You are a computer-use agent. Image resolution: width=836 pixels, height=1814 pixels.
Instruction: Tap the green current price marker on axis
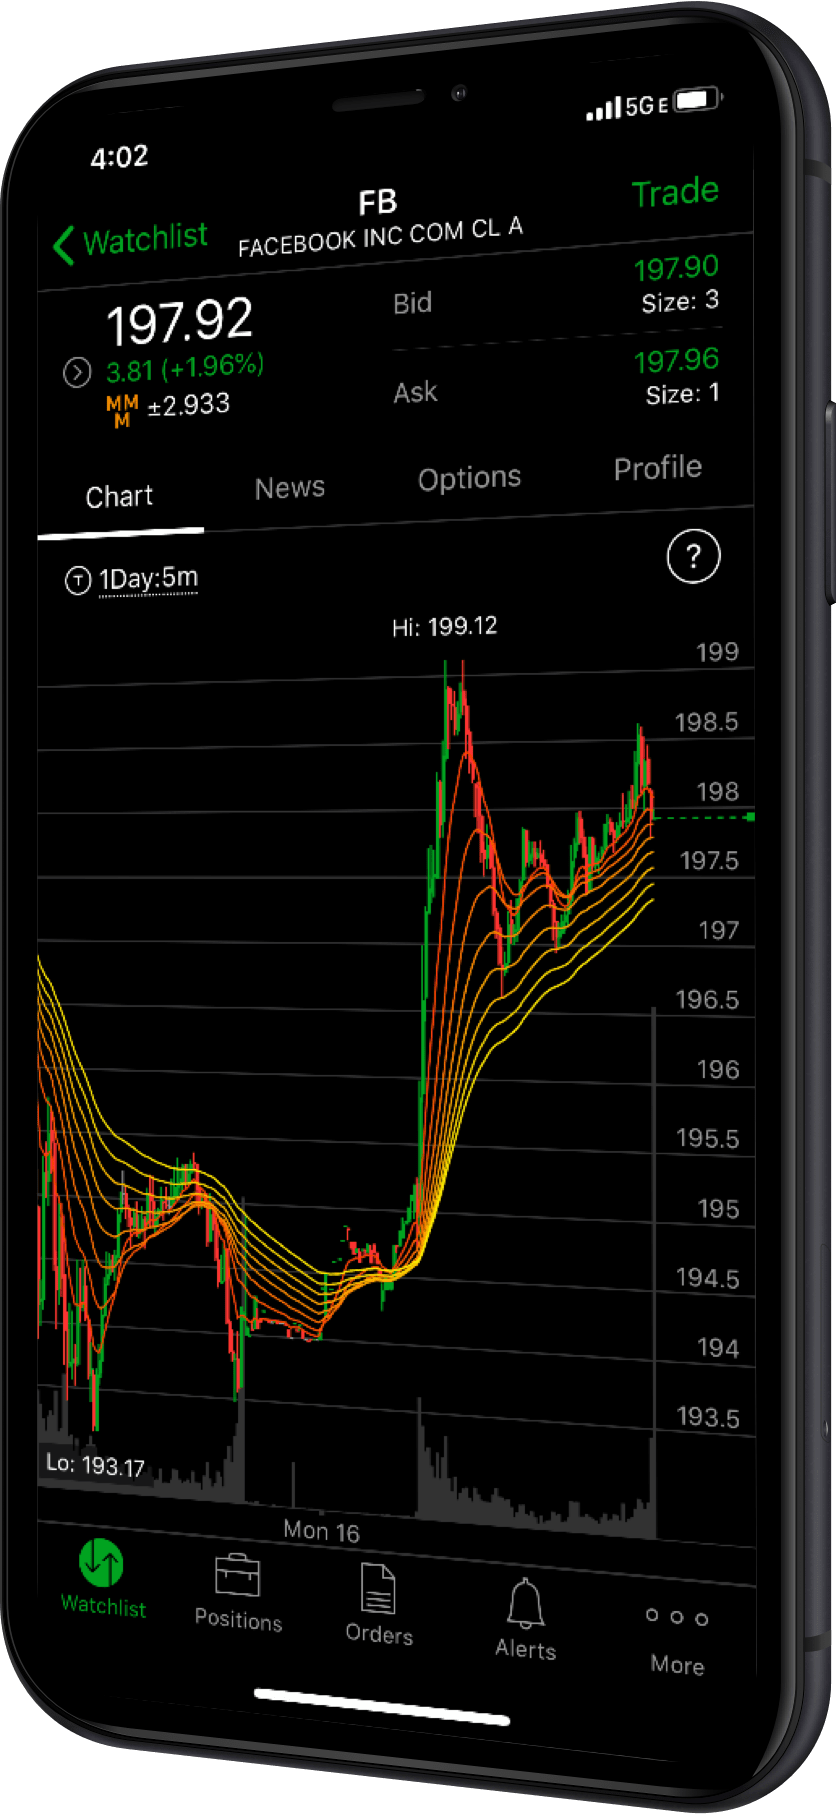[x=750, y=818]
